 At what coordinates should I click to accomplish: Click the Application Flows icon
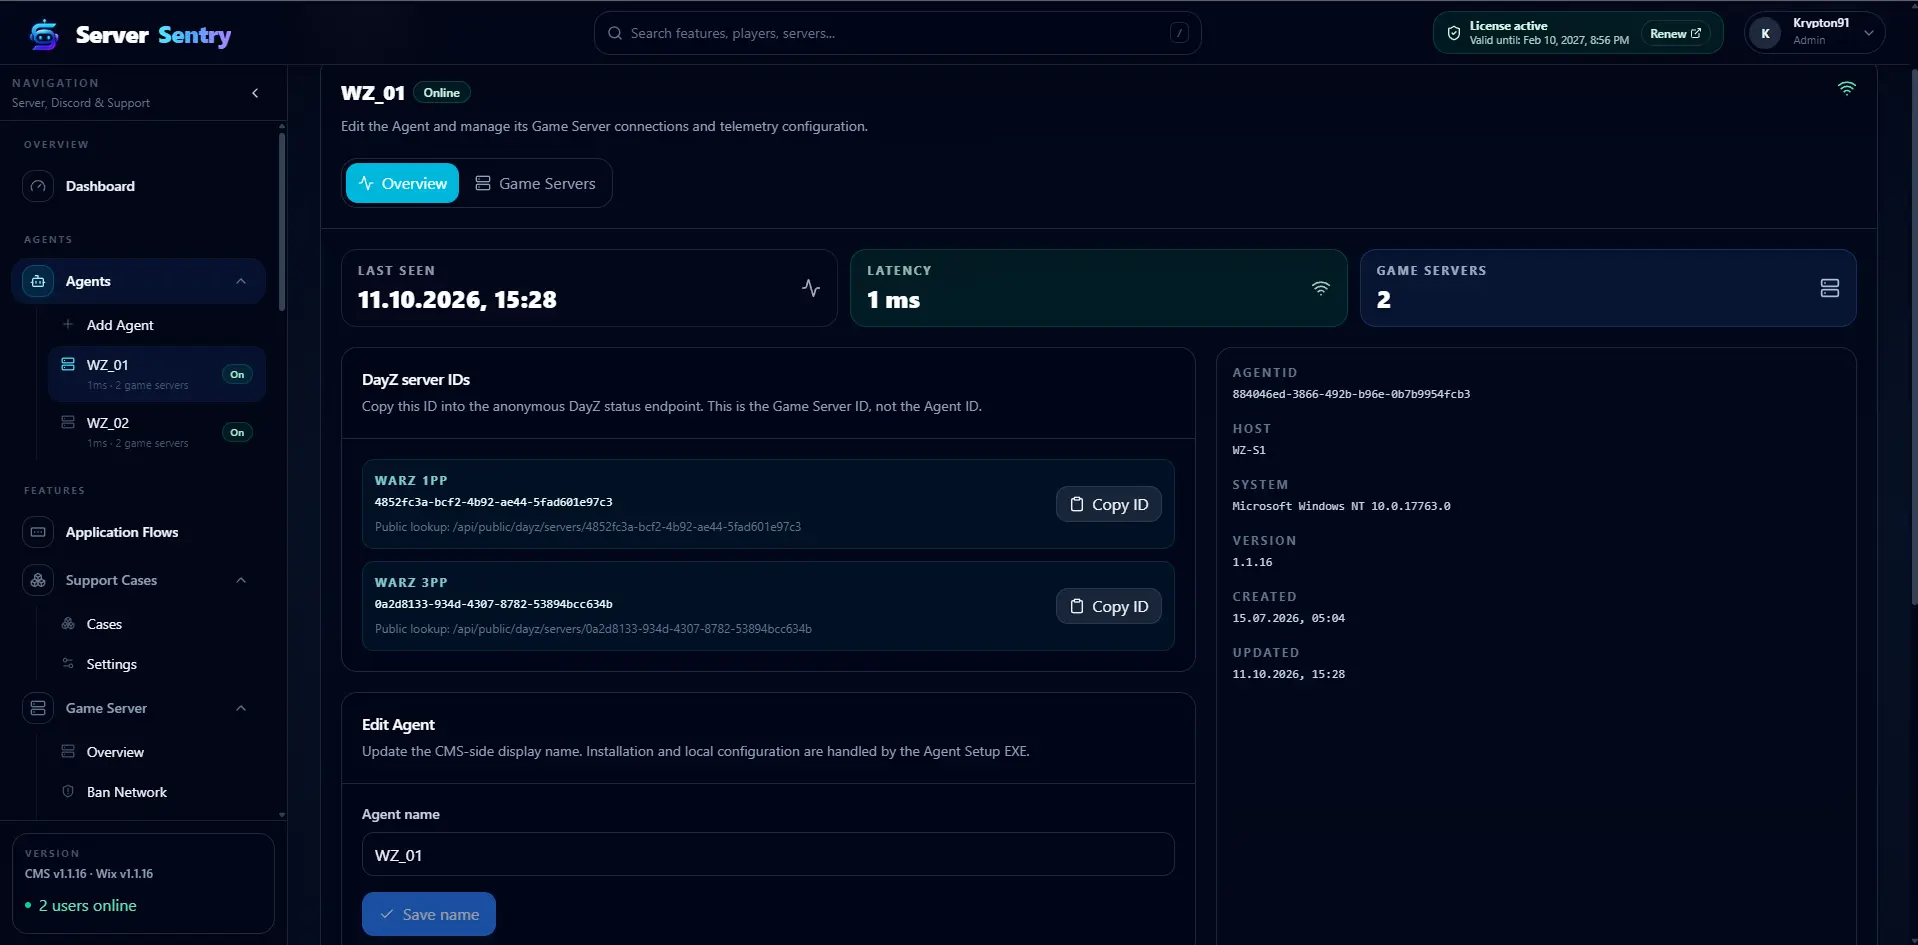(x=38, y=532)
